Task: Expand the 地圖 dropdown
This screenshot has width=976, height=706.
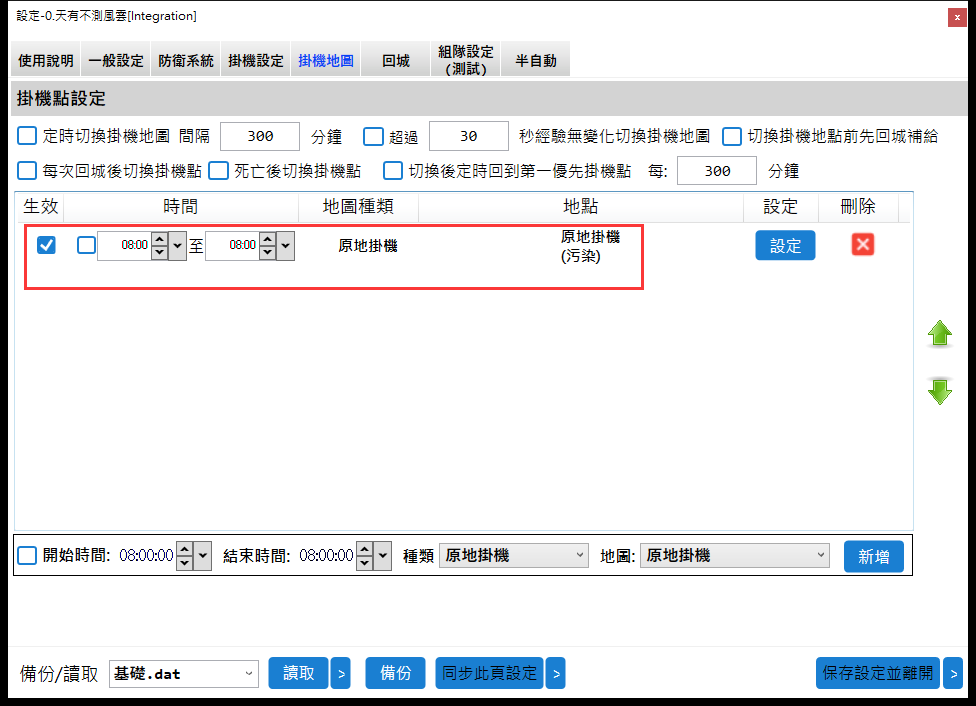Action: click(x=734, y=556)
